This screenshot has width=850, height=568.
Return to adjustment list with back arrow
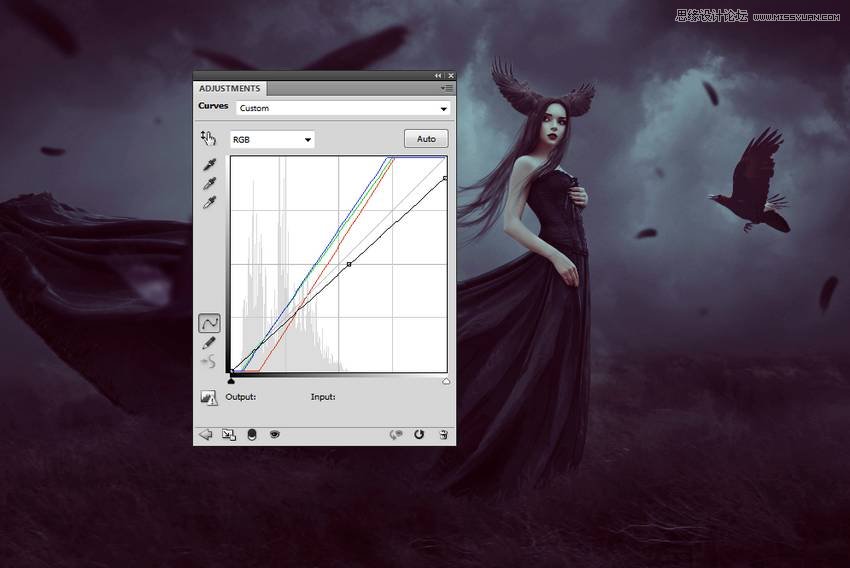tap(206, 435)
